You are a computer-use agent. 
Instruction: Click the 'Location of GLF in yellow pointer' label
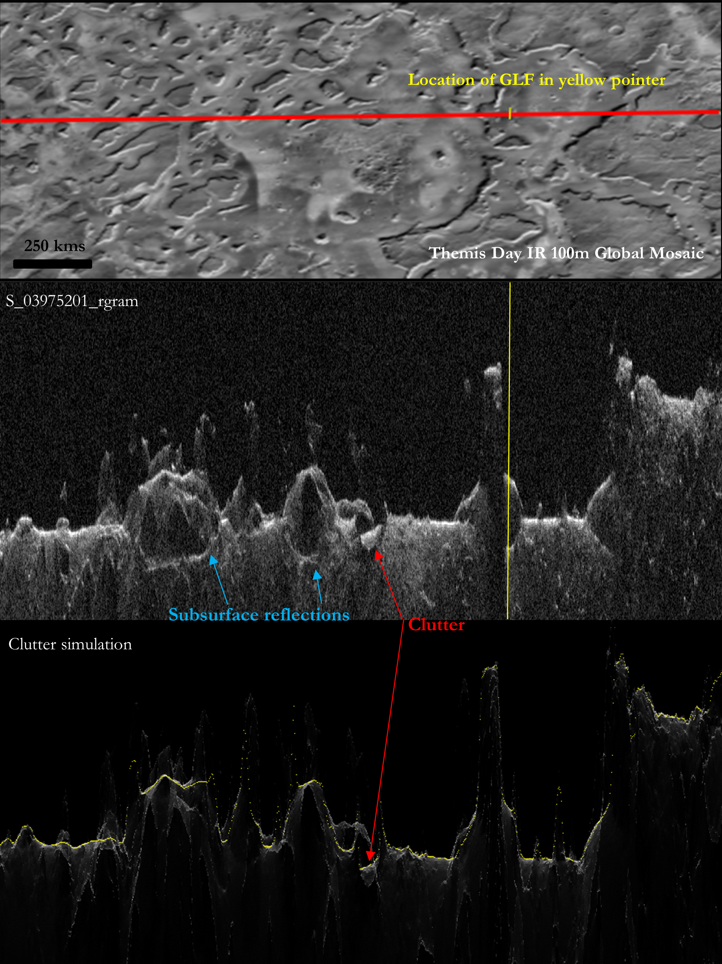tap(537, 80)
